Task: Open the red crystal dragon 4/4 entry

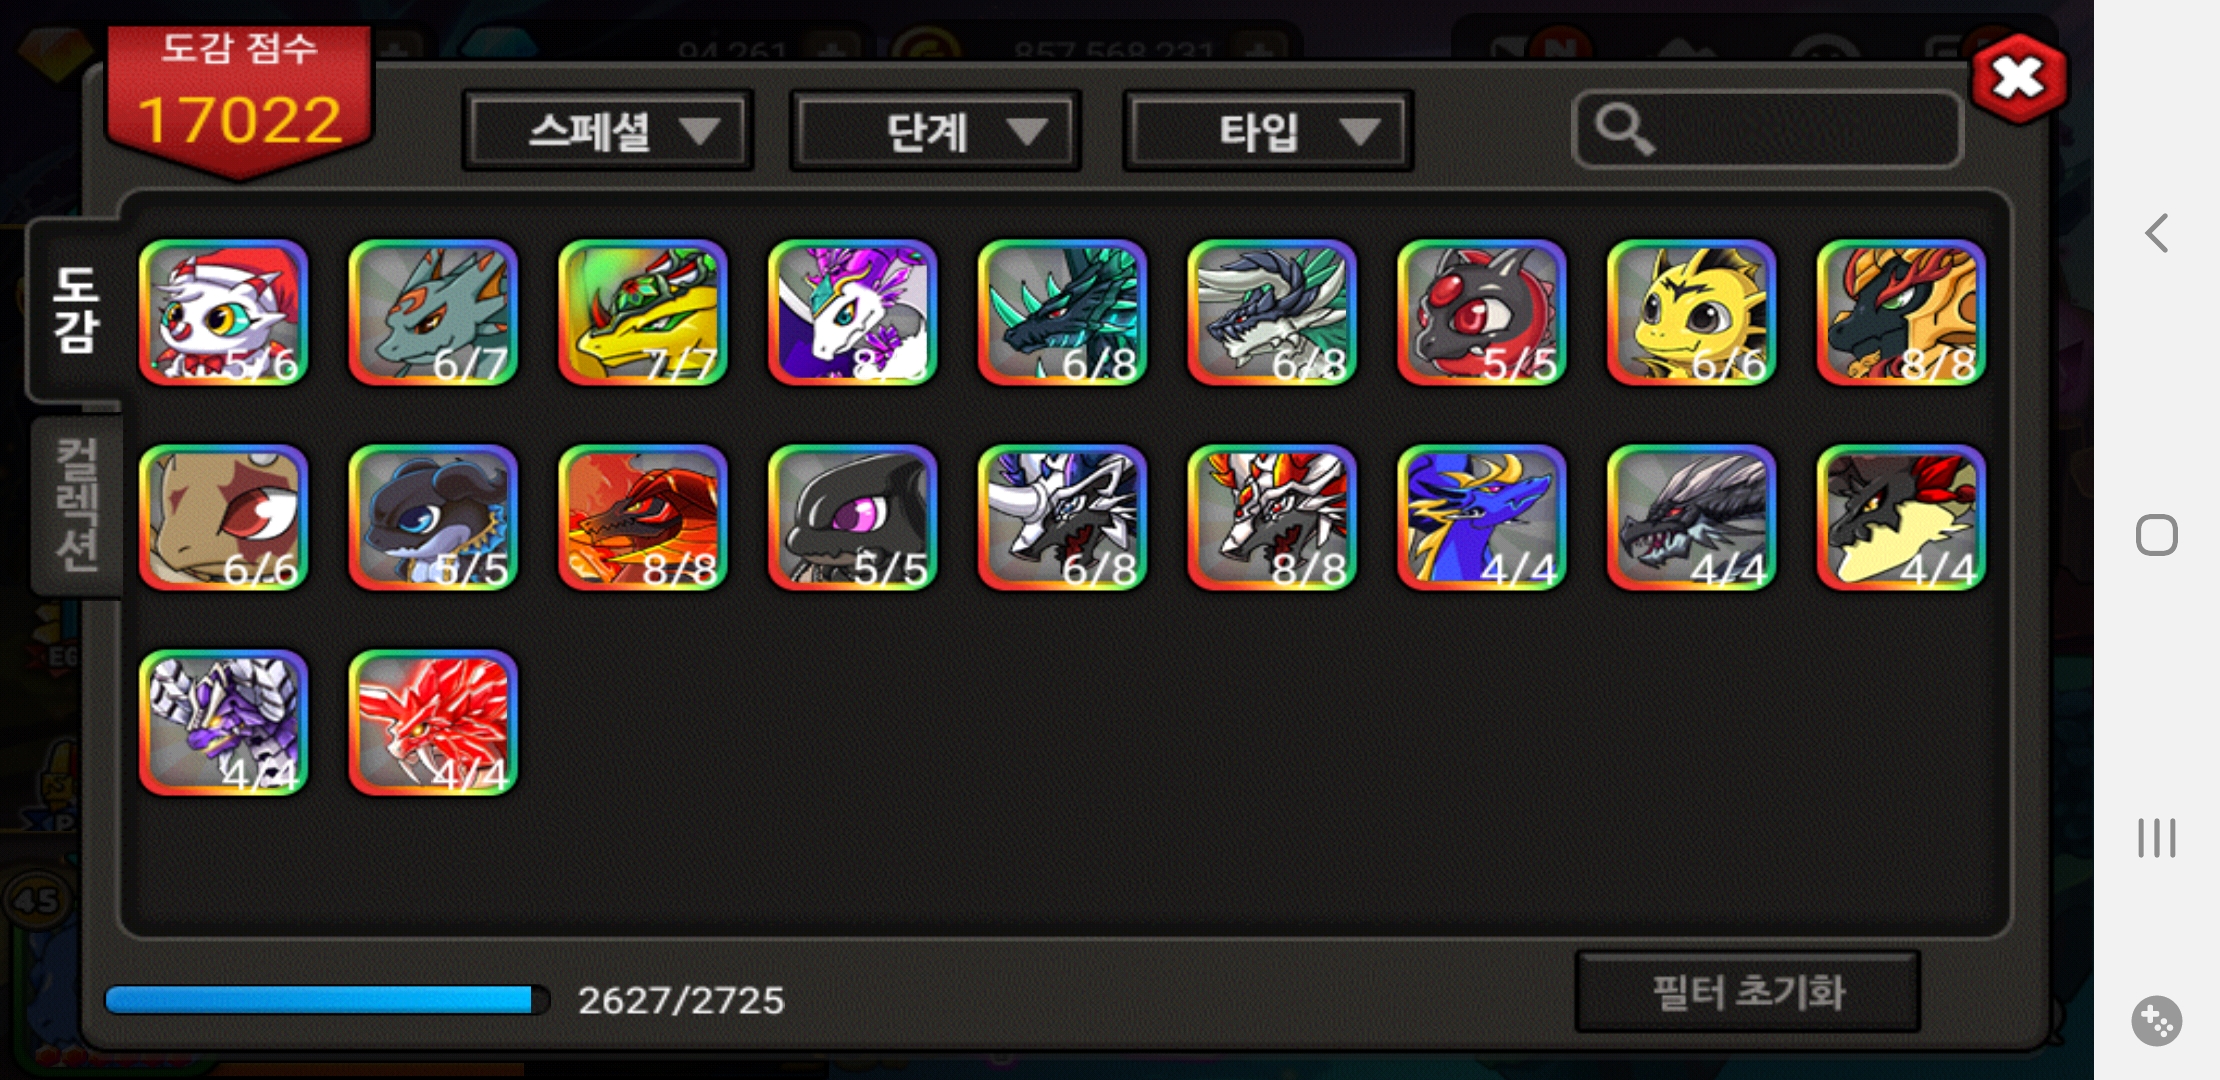Action: coord(433,723)
